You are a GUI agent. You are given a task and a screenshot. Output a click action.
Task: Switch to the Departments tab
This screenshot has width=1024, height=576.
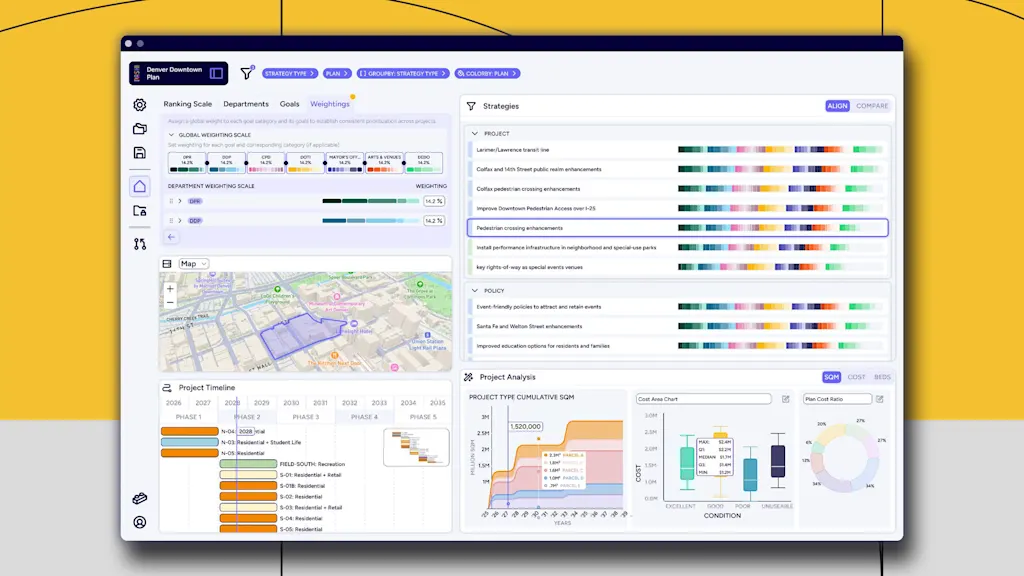tap(245, 104)
